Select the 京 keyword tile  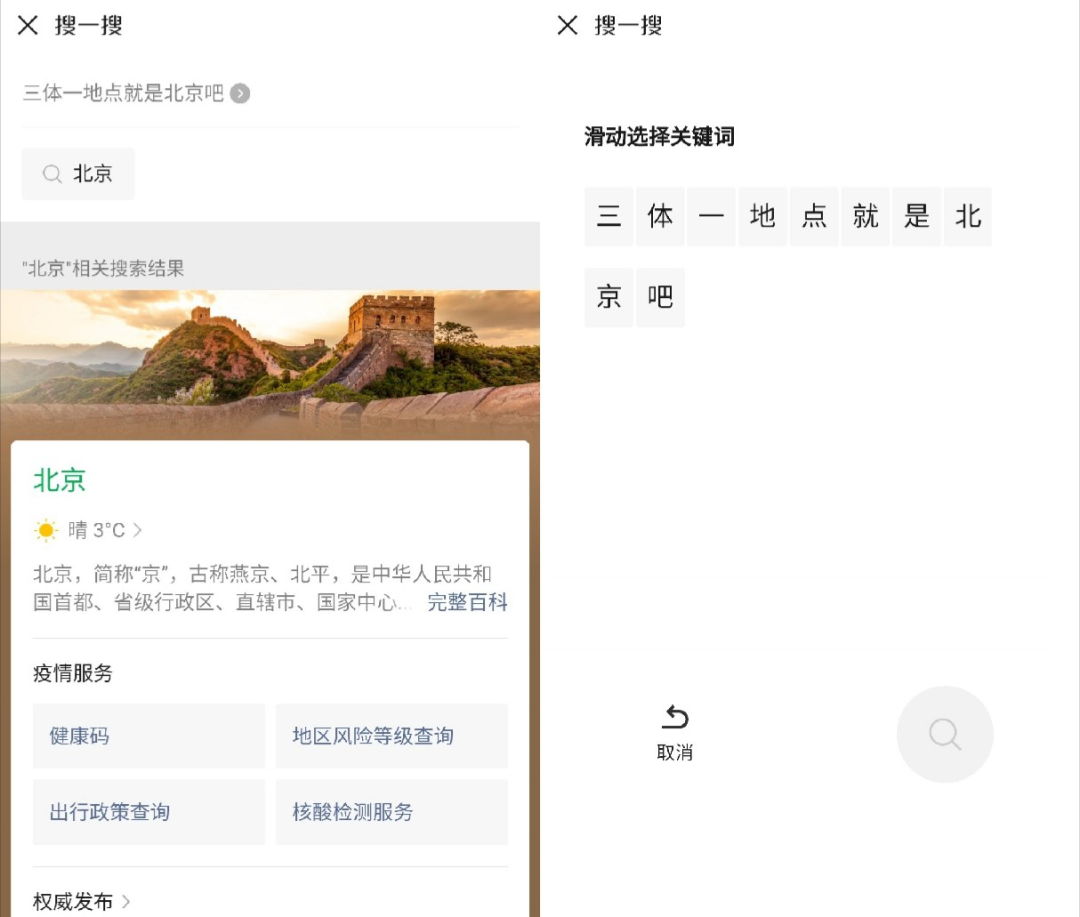(x=609, y=297)
